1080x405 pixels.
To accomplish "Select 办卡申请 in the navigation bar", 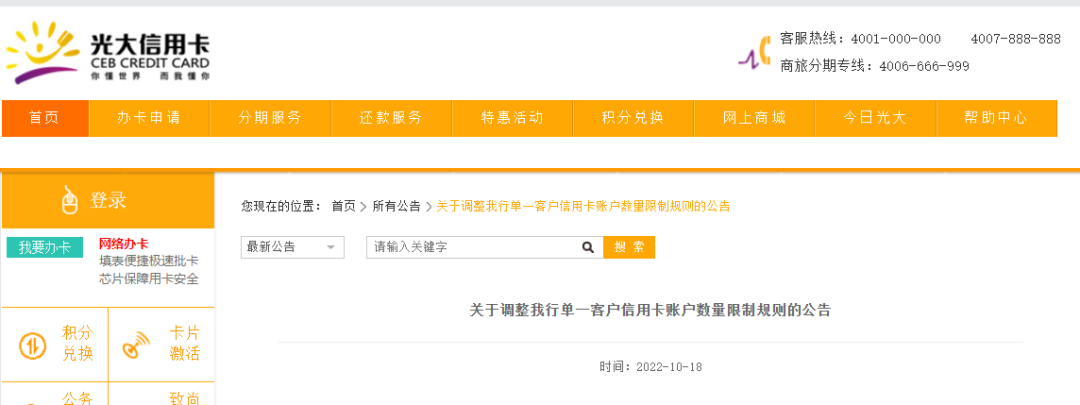I will click(149, 118).
